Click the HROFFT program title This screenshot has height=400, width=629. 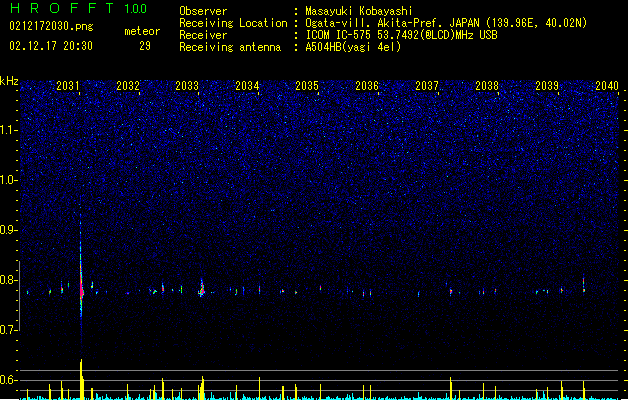[x=62, y=8]
